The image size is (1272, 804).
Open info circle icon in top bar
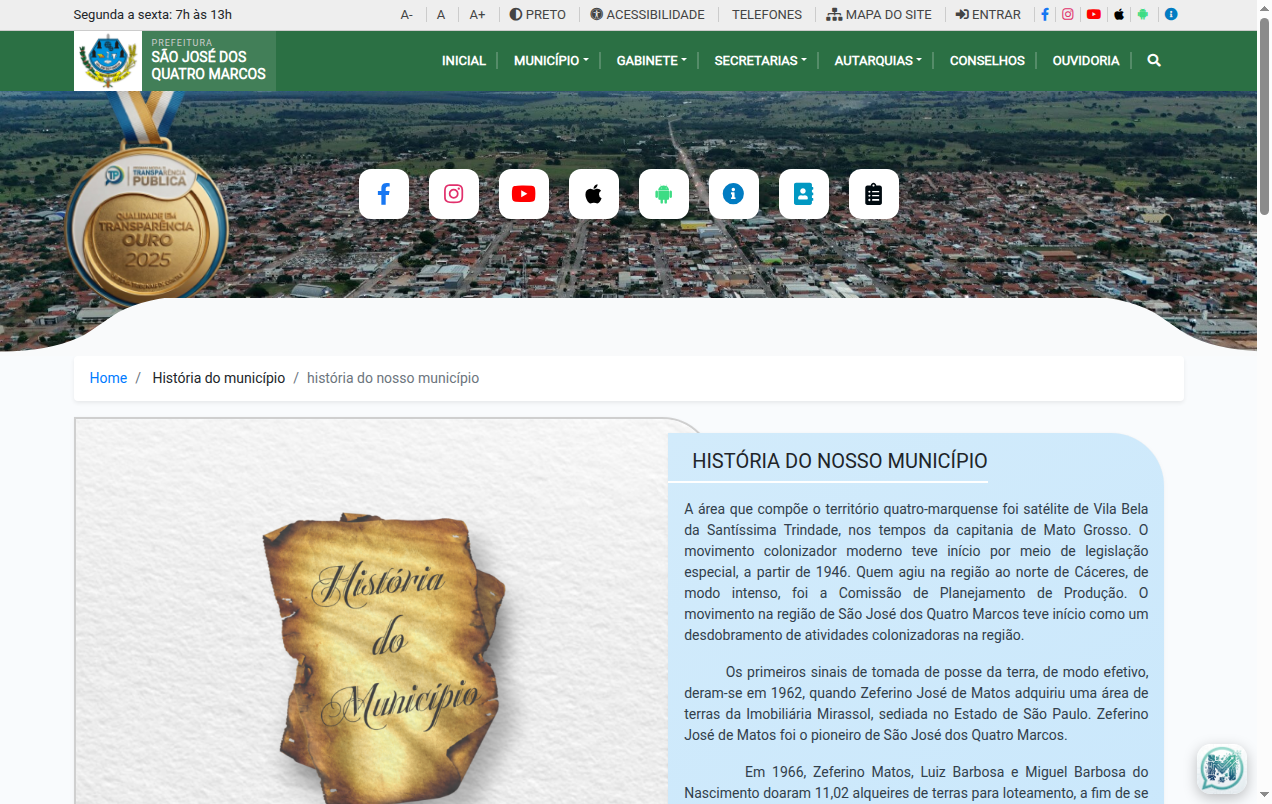(1171, 15)
